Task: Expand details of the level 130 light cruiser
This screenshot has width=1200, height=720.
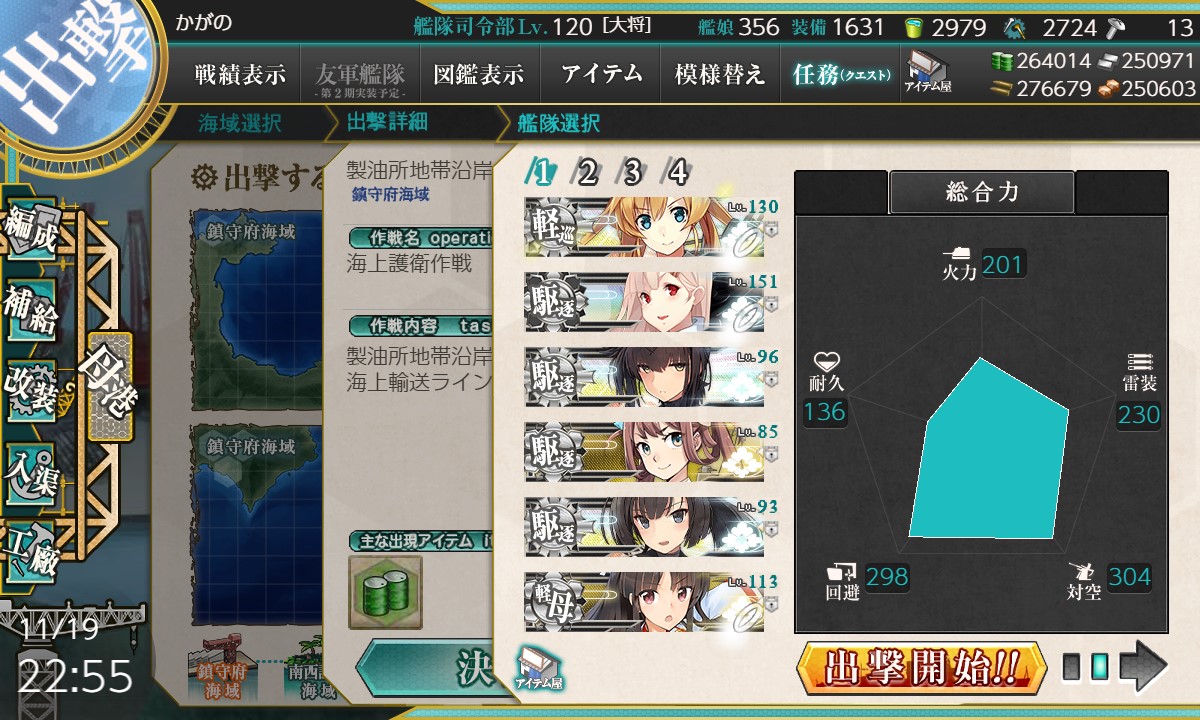Action: coord(773,228)
